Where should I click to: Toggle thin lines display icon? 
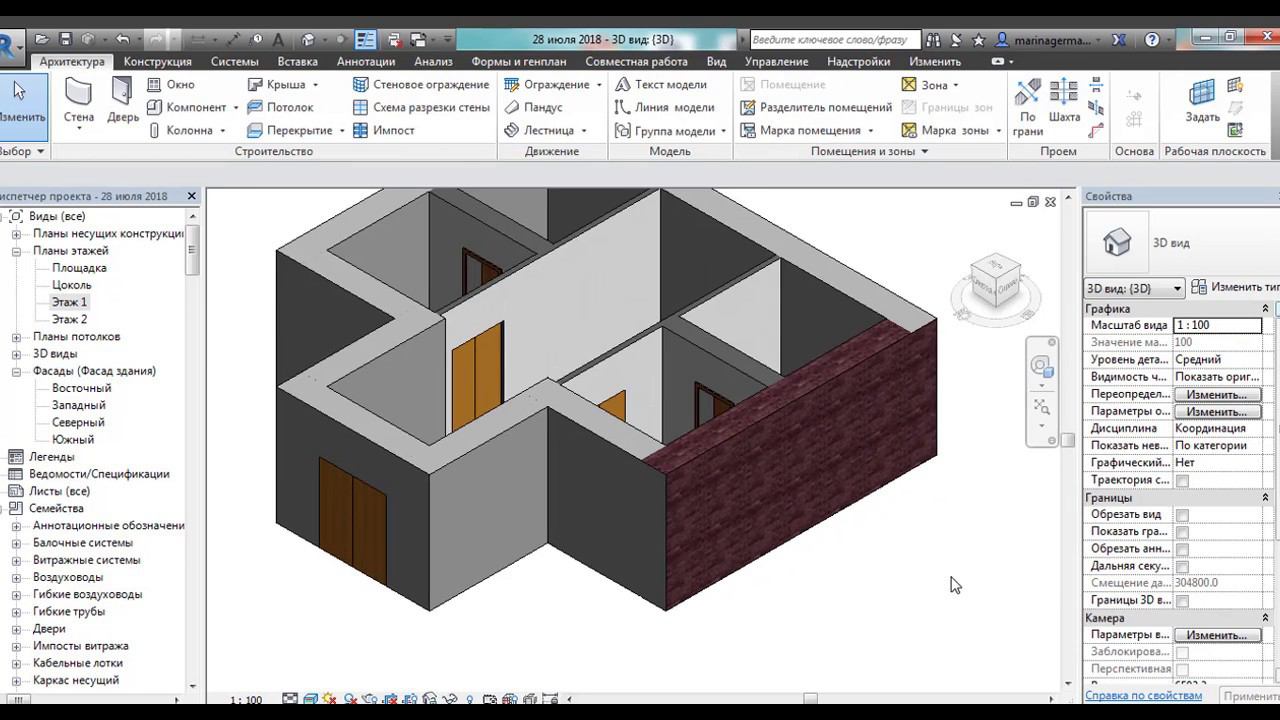coord(365,40)
